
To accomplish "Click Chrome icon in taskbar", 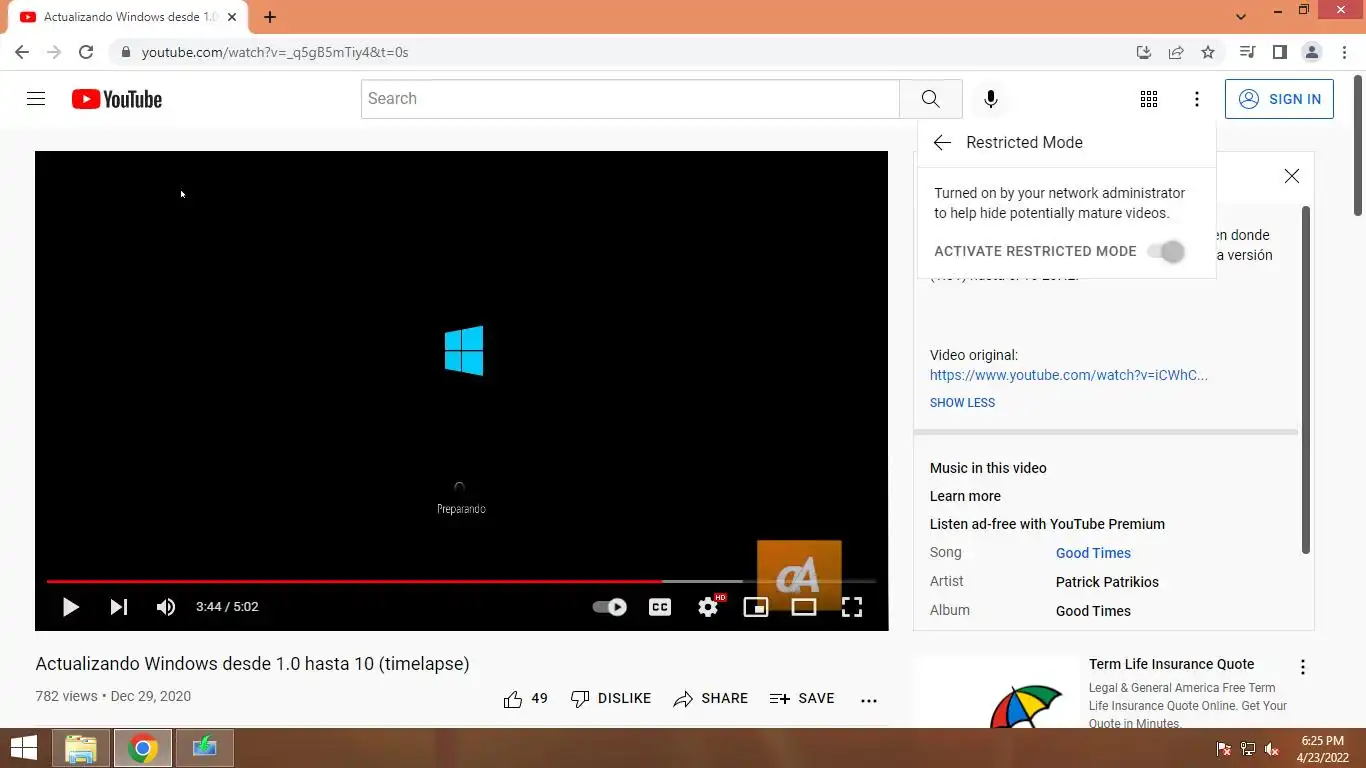I will click(143, 748).
